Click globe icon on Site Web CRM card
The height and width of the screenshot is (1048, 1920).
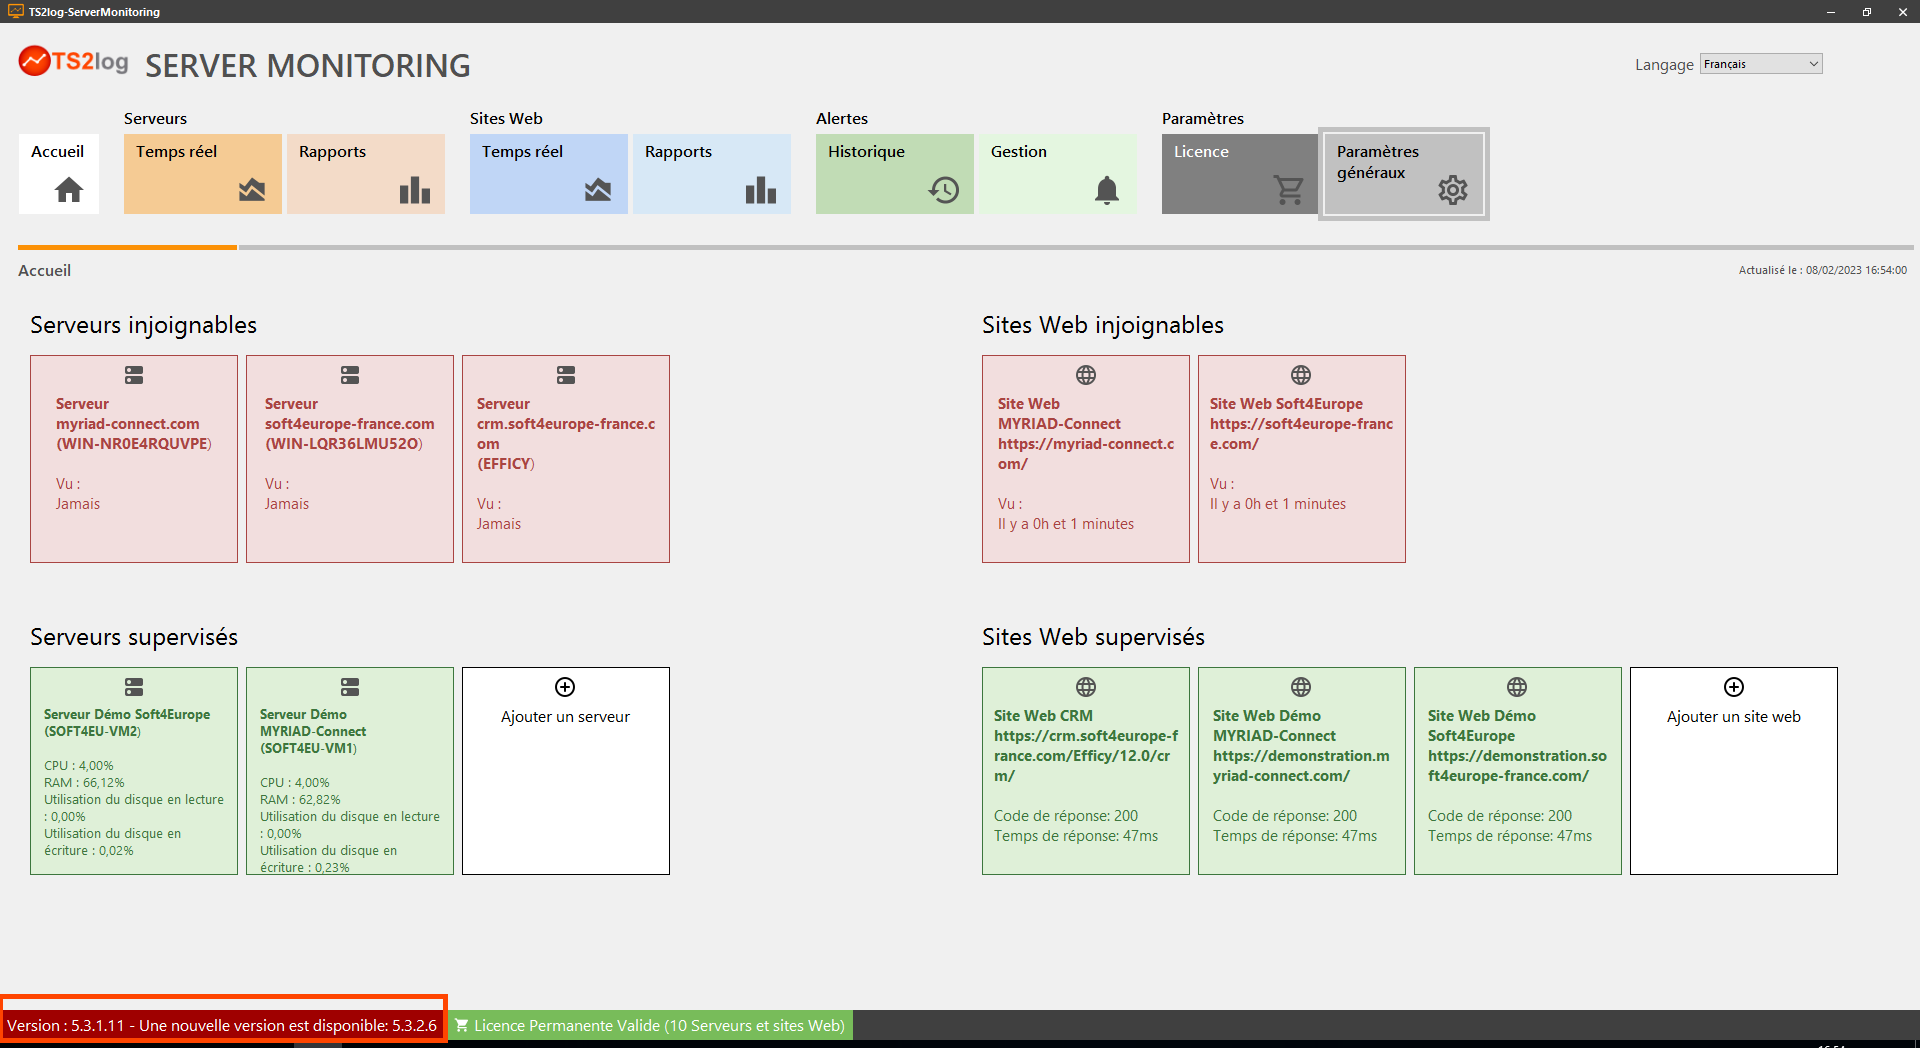click(1086, 687)
